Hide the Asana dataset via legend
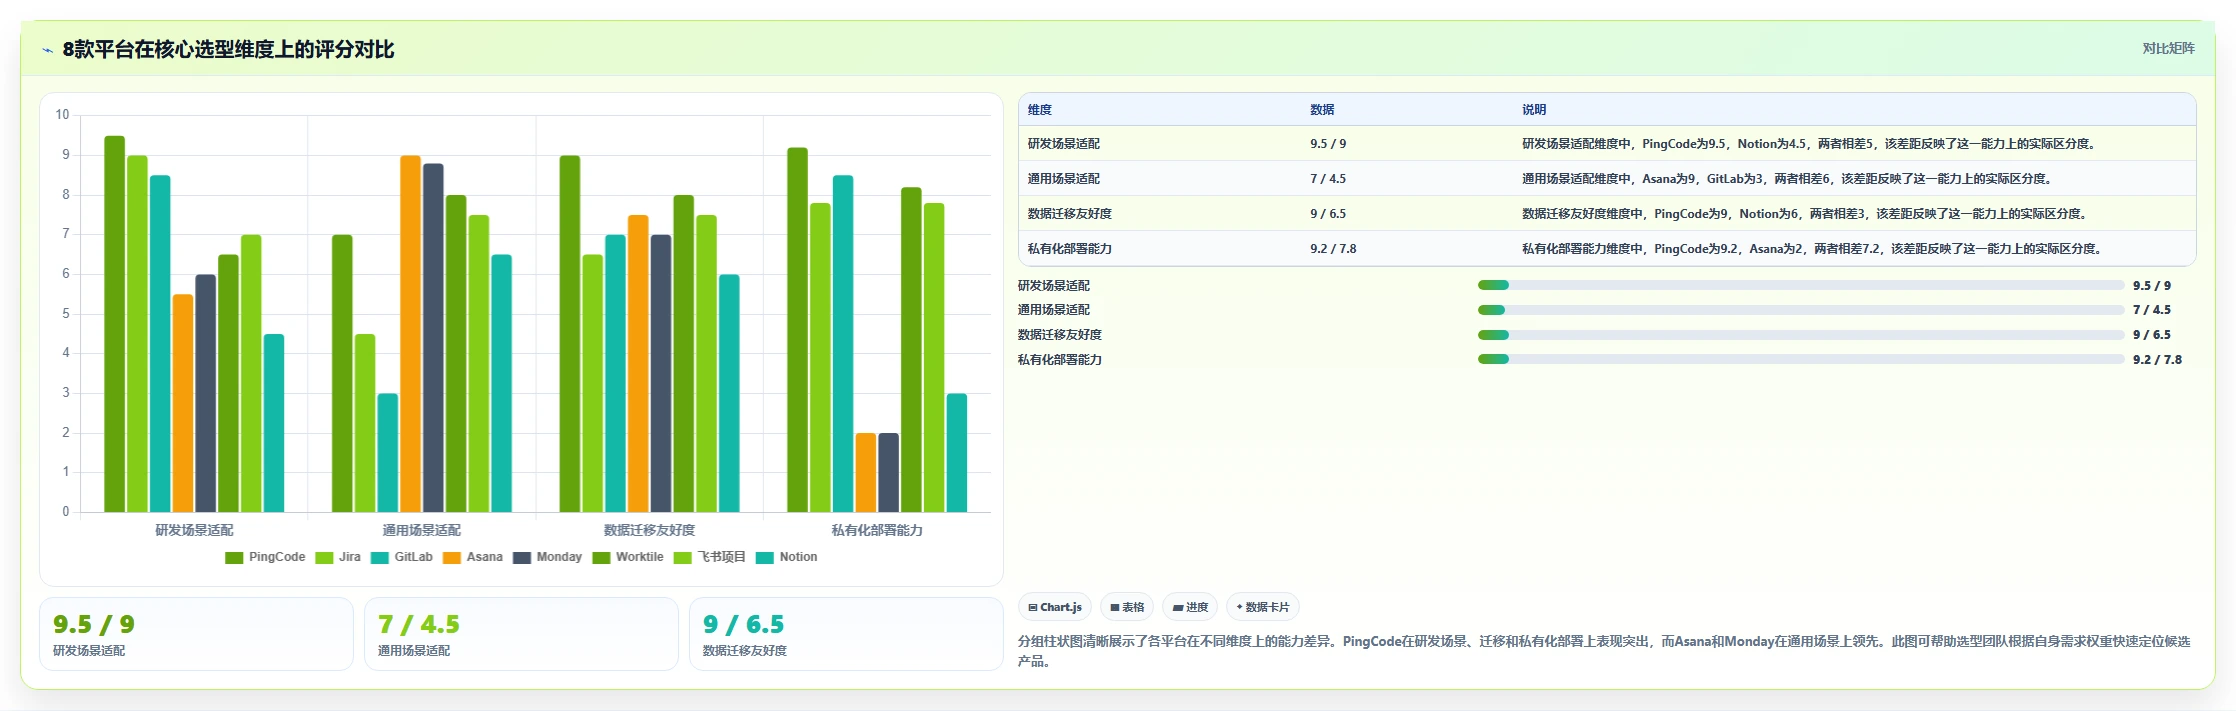 473,557
